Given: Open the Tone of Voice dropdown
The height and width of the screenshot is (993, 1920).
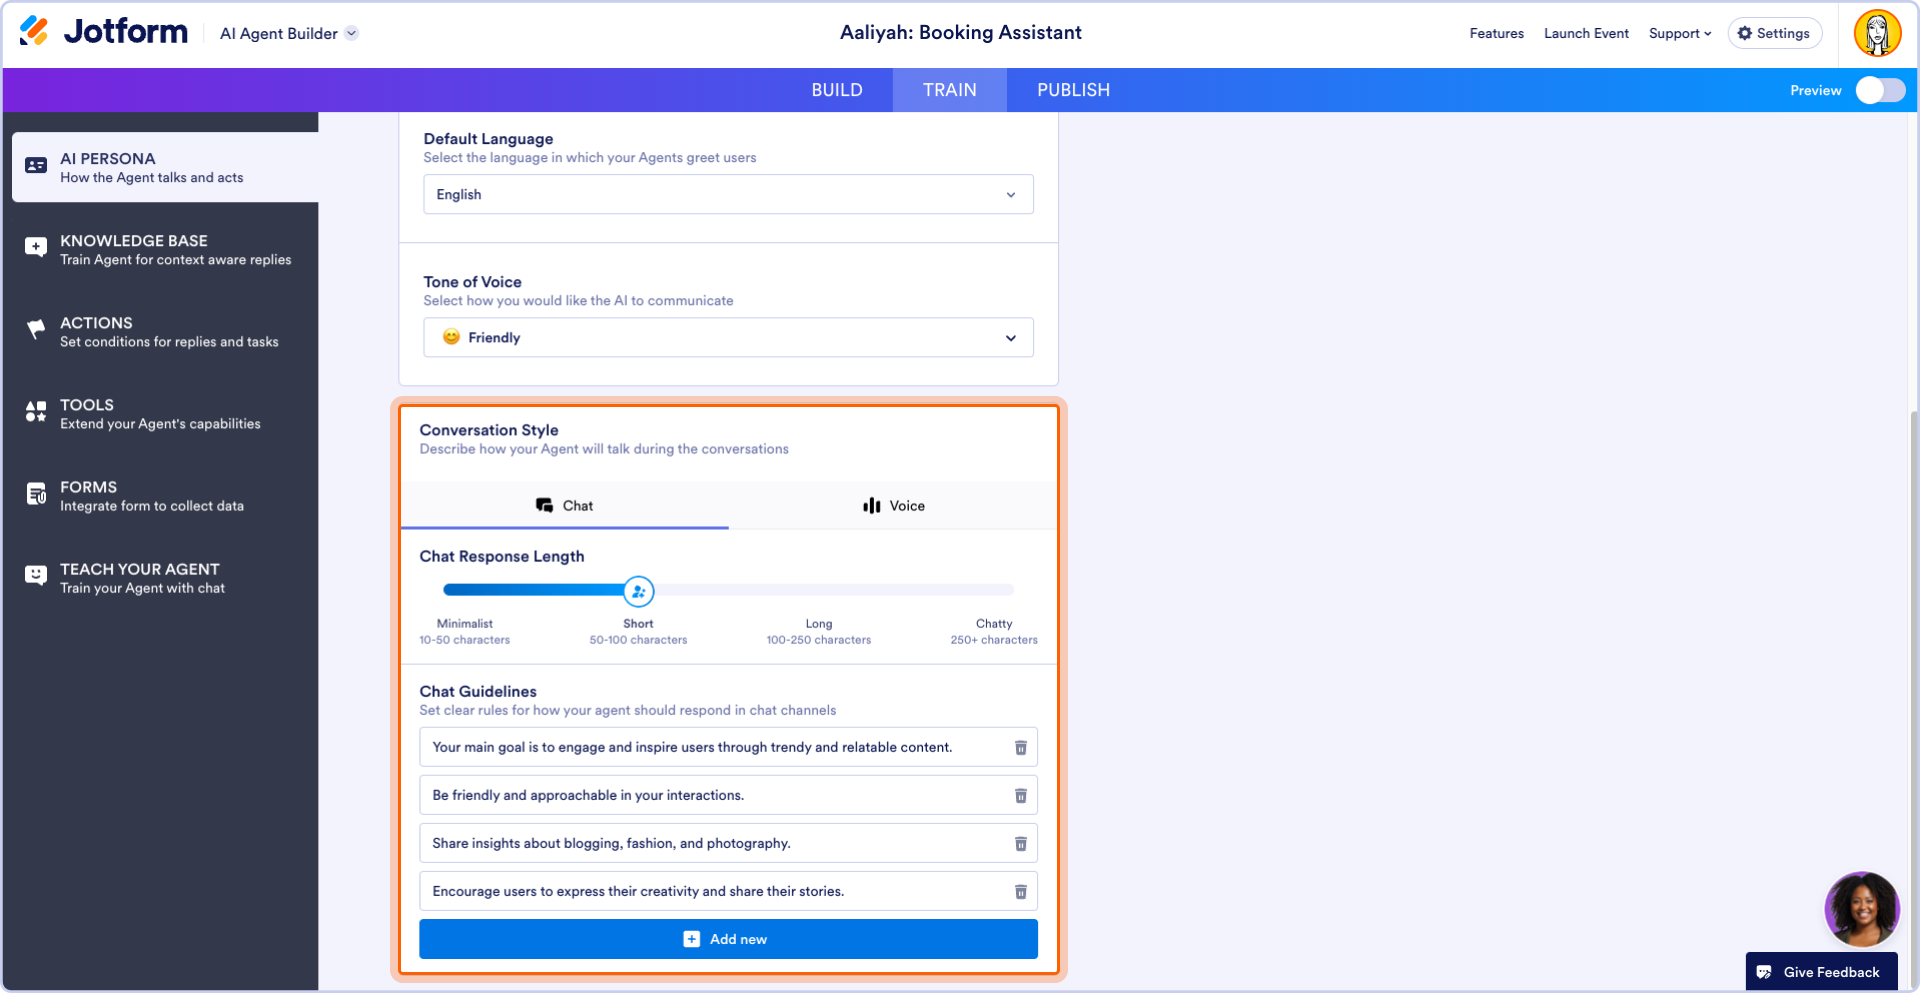Looking at the screenshot, I should tap(728, 337).
